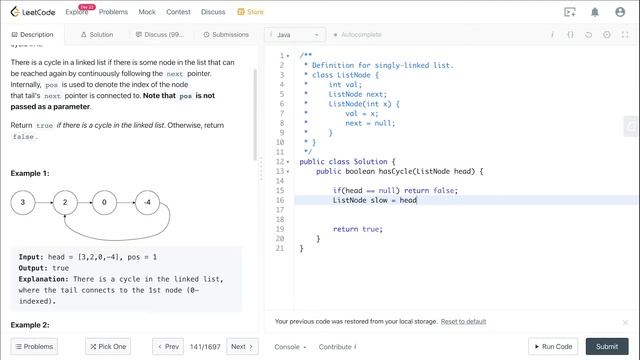Viewport: 640px width, 360px height.
Task: Click the panel divider handle dots
Action: point(261,169)
